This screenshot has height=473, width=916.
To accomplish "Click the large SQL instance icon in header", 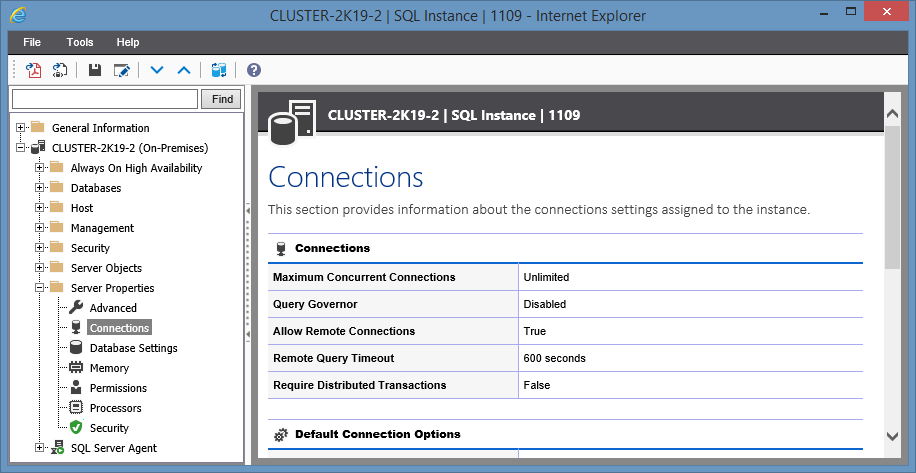I will pyautogui.click(x=292, y=122).
